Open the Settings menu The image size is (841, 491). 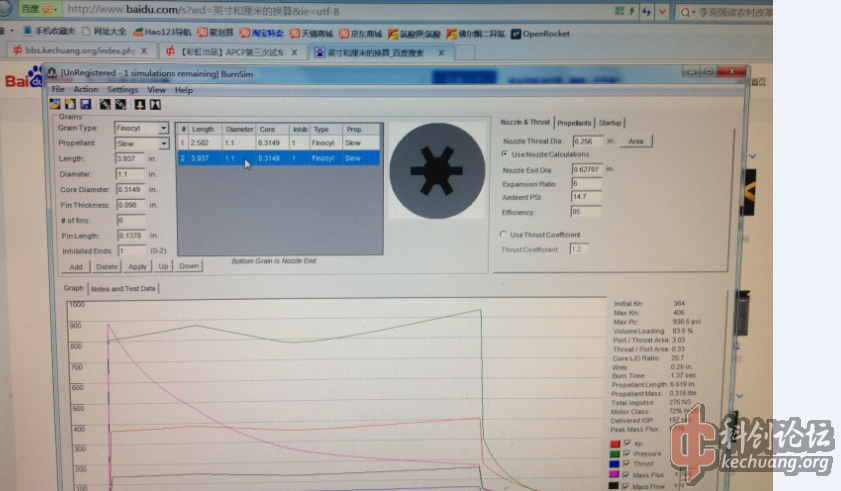coord(122,90)
